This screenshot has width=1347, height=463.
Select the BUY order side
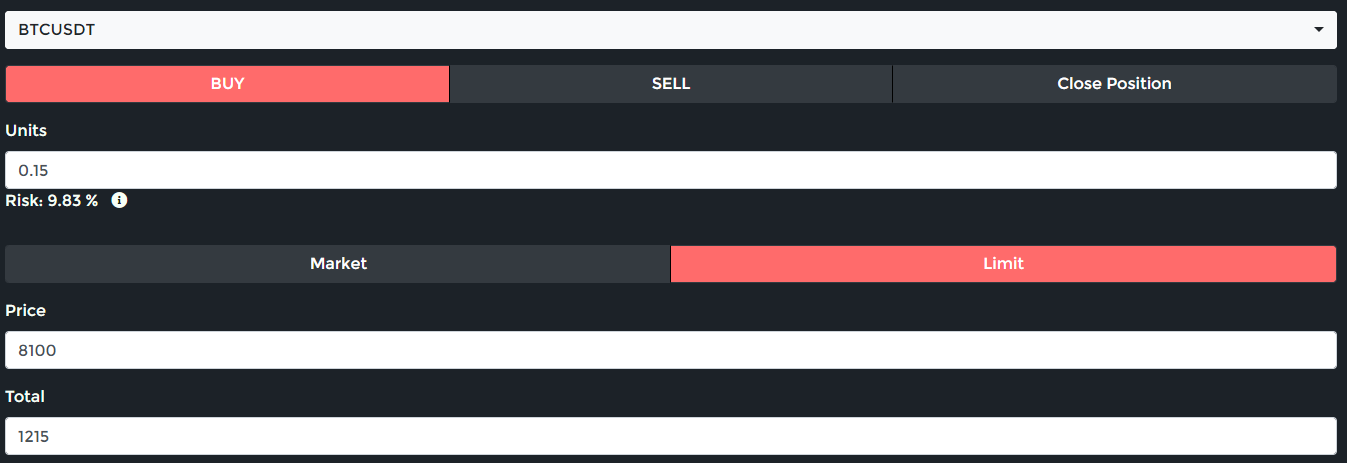point(227,84)
